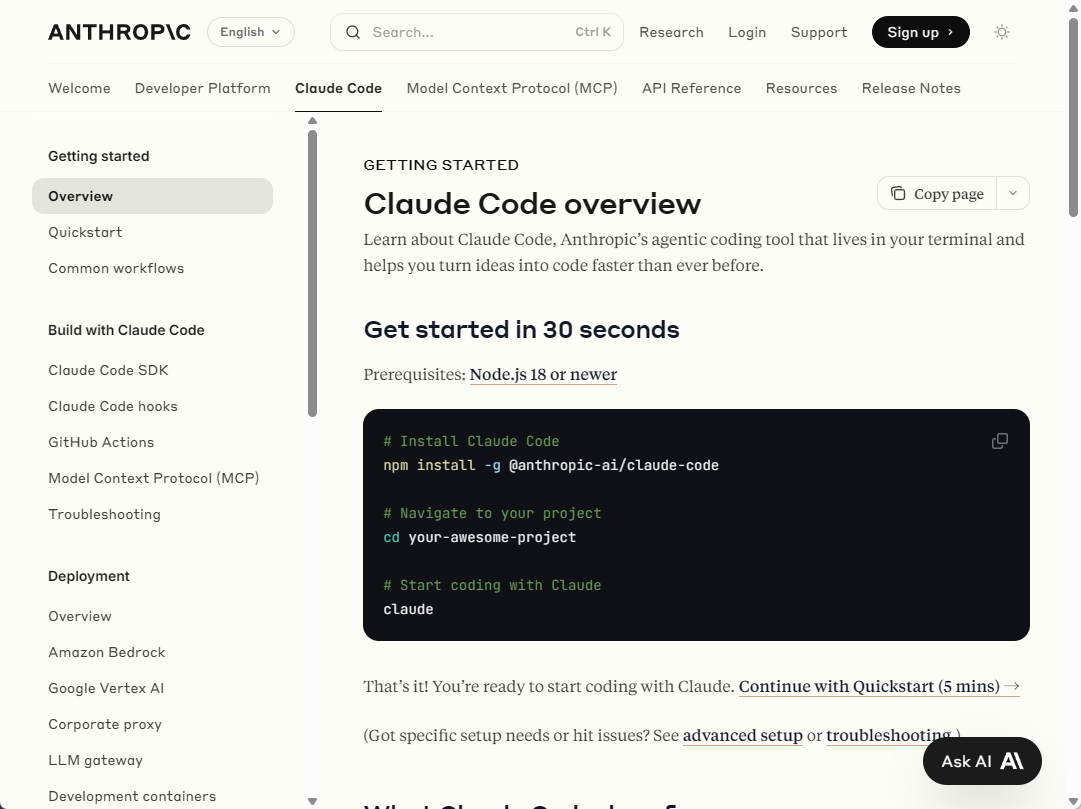Open the troubleshooting link in the paragraph
Screen dimensions: 1081x809
point(889,735)
